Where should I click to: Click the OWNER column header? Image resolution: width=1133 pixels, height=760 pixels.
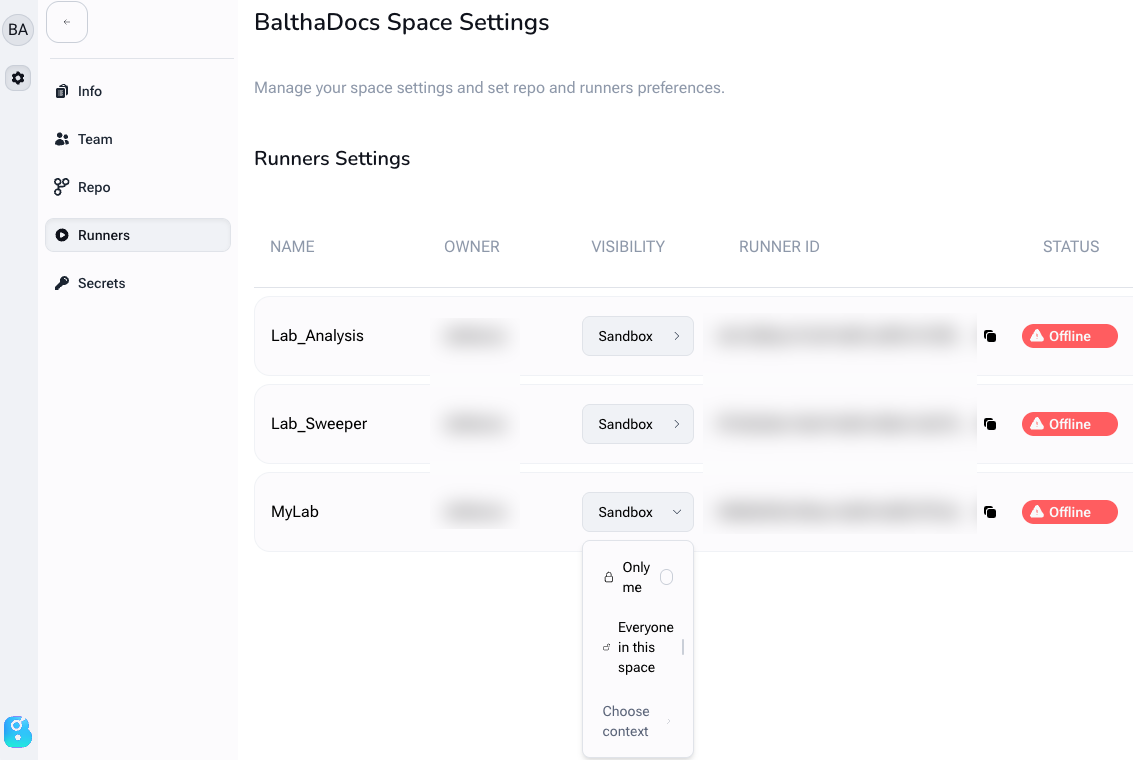(x=472, y=247)
